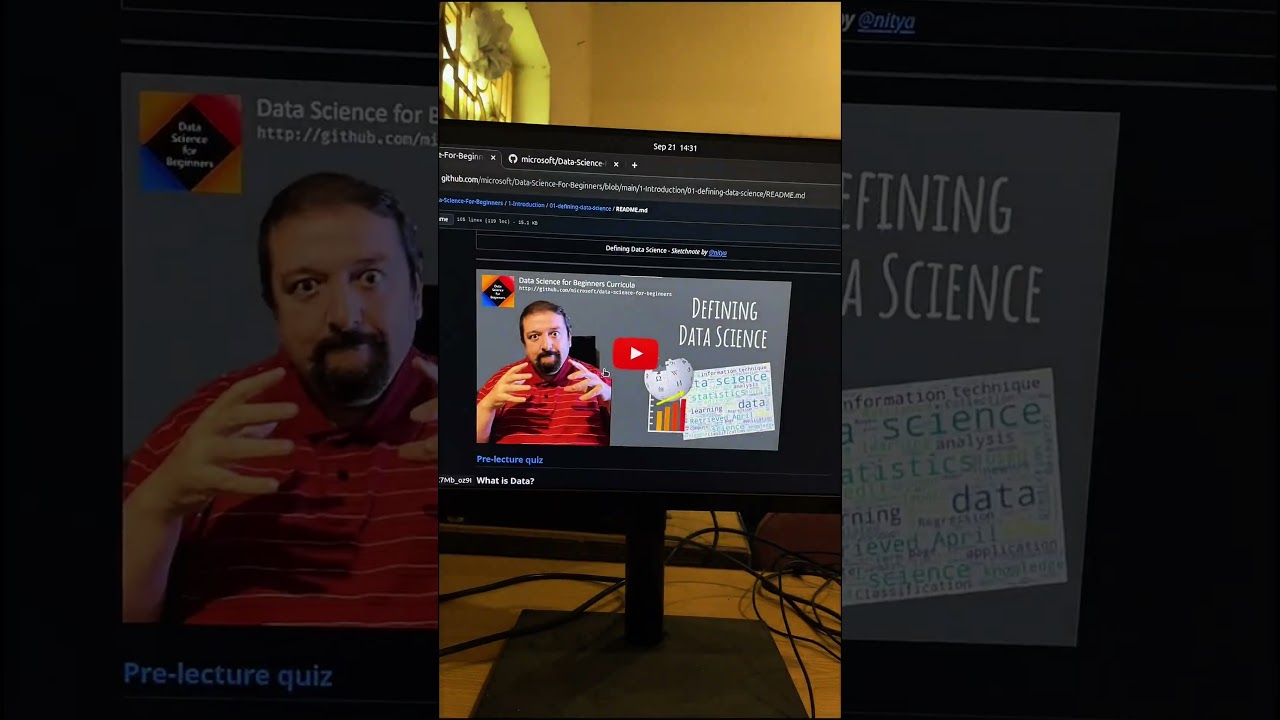Open the Pre-lecture quiz link below the video
Screen dimensions: 1280x720
(510, 459)
